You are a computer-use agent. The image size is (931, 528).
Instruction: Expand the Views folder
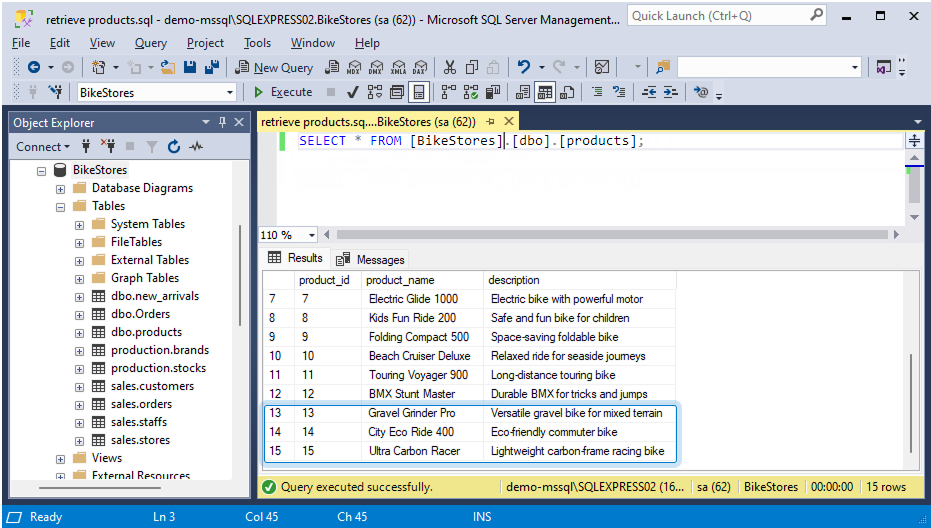(61, 459)
